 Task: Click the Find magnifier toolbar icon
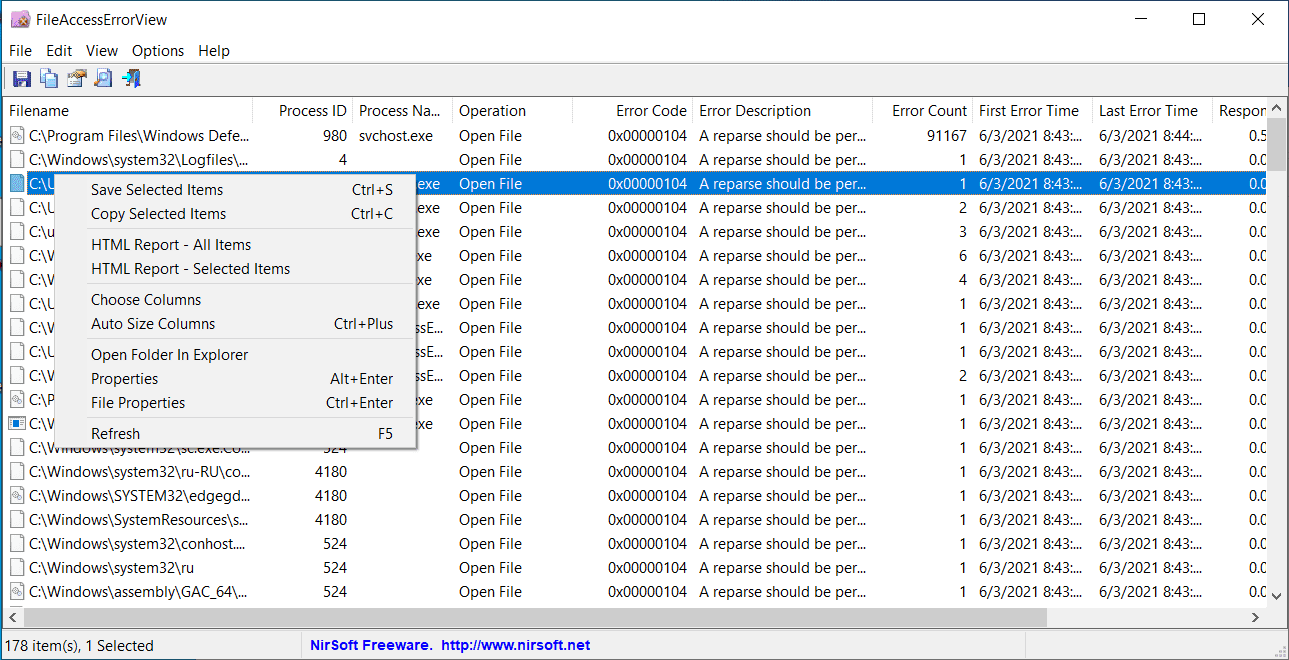104,79
